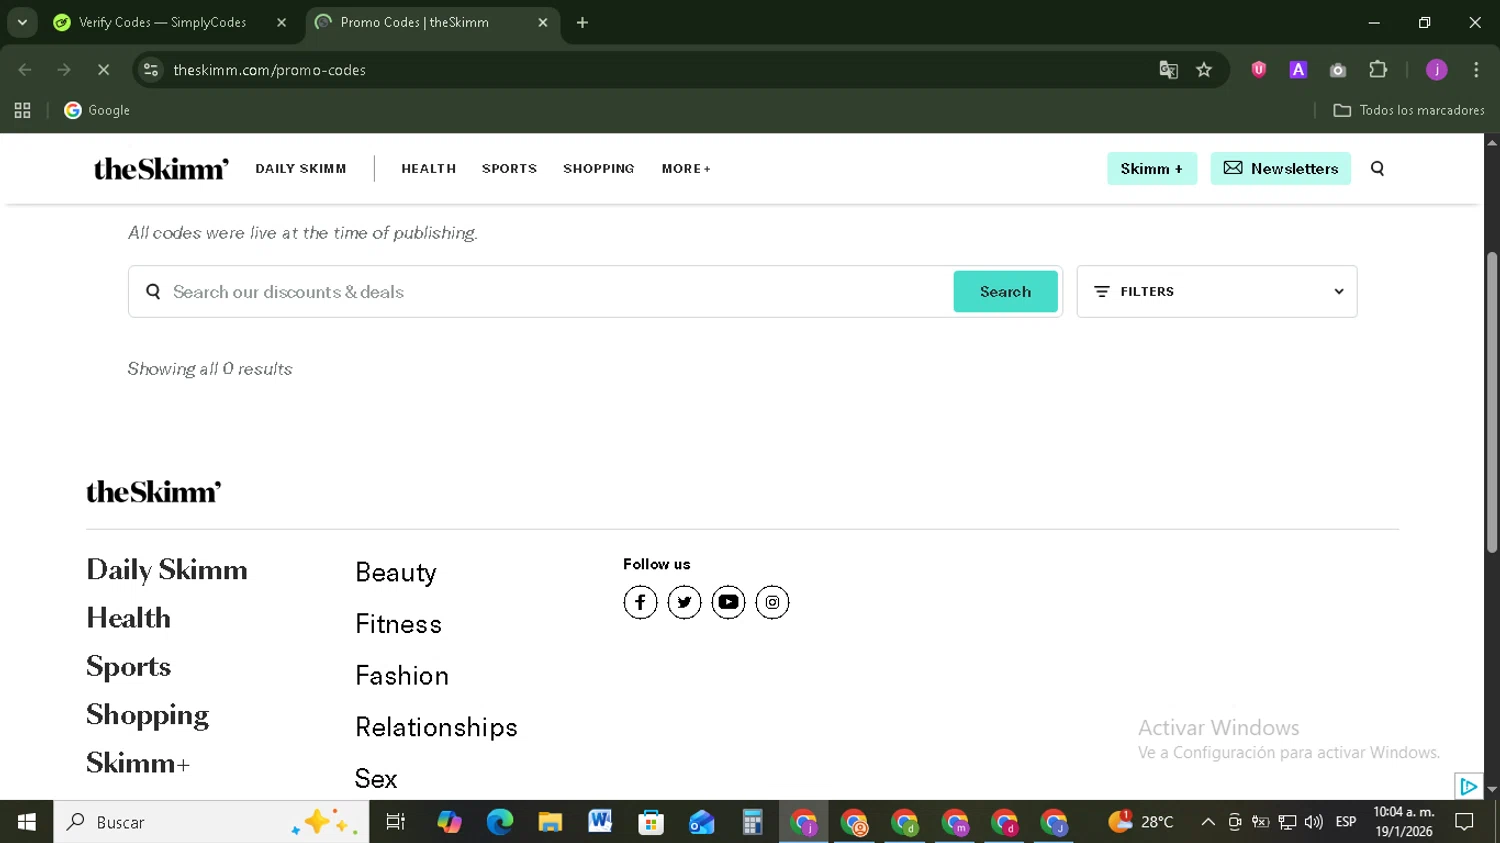Go to DAILY SKIMM in the top navigation
The width and height of the screenshot is (1500, 843).
click(x=301, y=169)
